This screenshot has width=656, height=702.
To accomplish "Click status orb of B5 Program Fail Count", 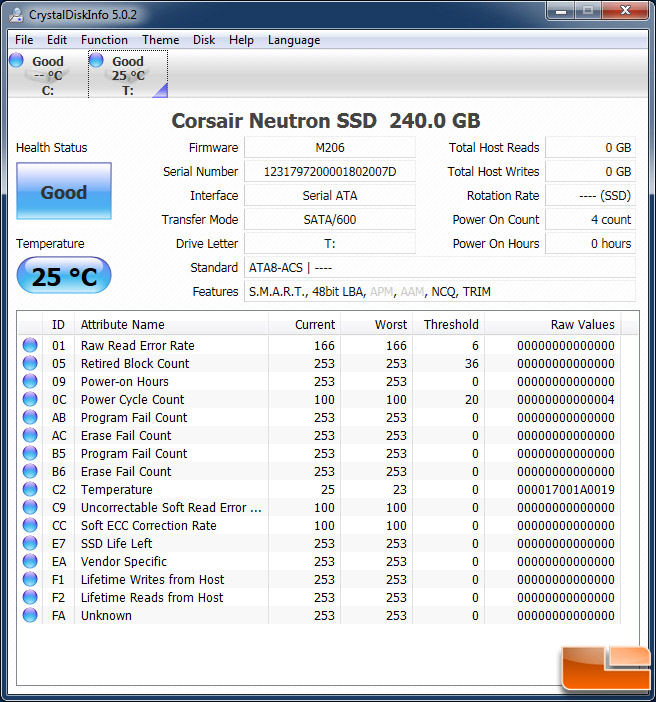I will tap(30, 453).
